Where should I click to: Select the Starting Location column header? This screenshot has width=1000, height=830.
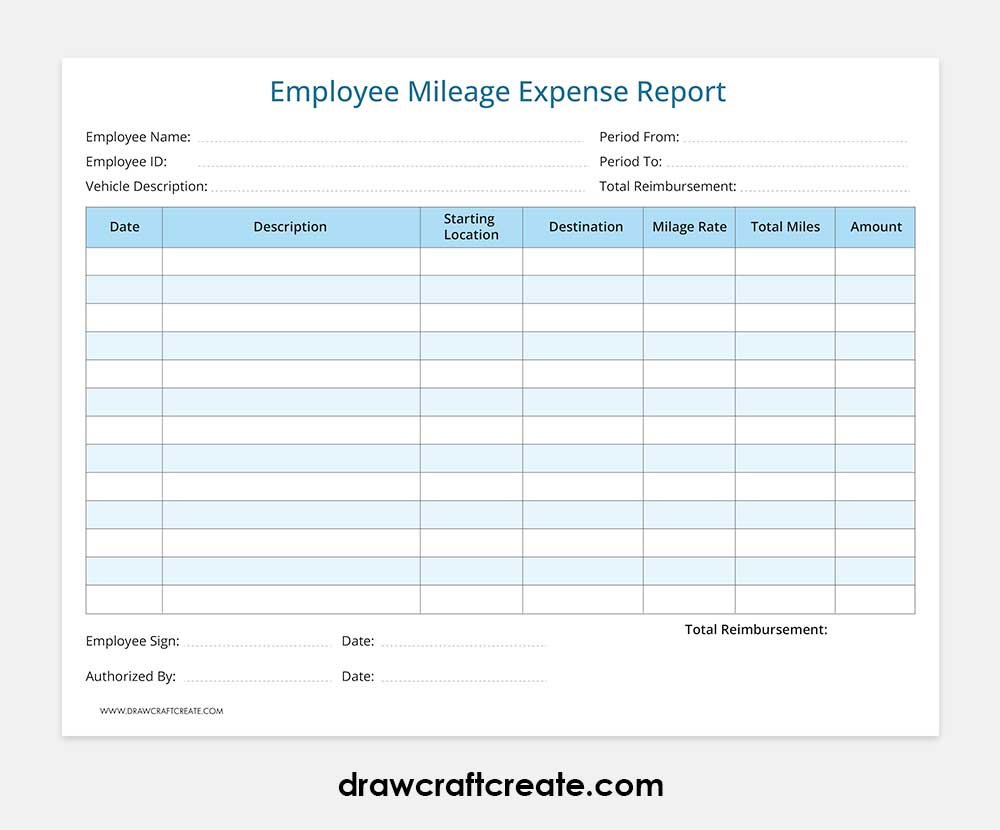[471, 227]
